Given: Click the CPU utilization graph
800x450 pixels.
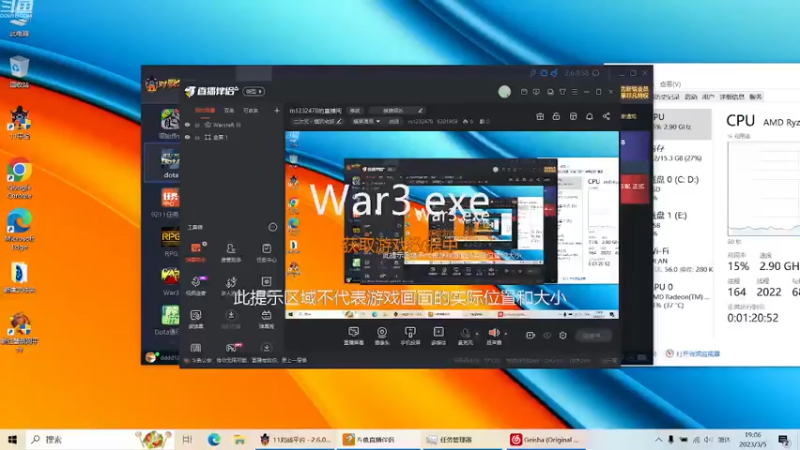Looking at the screenshot, I should tap(764, 189).
